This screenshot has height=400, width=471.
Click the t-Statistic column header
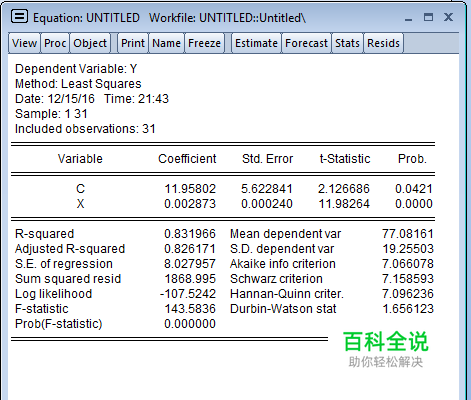345,159
